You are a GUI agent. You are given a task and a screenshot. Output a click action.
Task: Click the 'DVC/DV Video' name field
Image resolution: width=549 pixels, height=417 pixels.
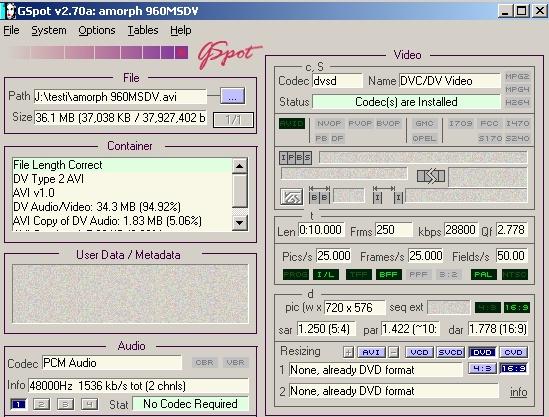click(x=450, y=81)
